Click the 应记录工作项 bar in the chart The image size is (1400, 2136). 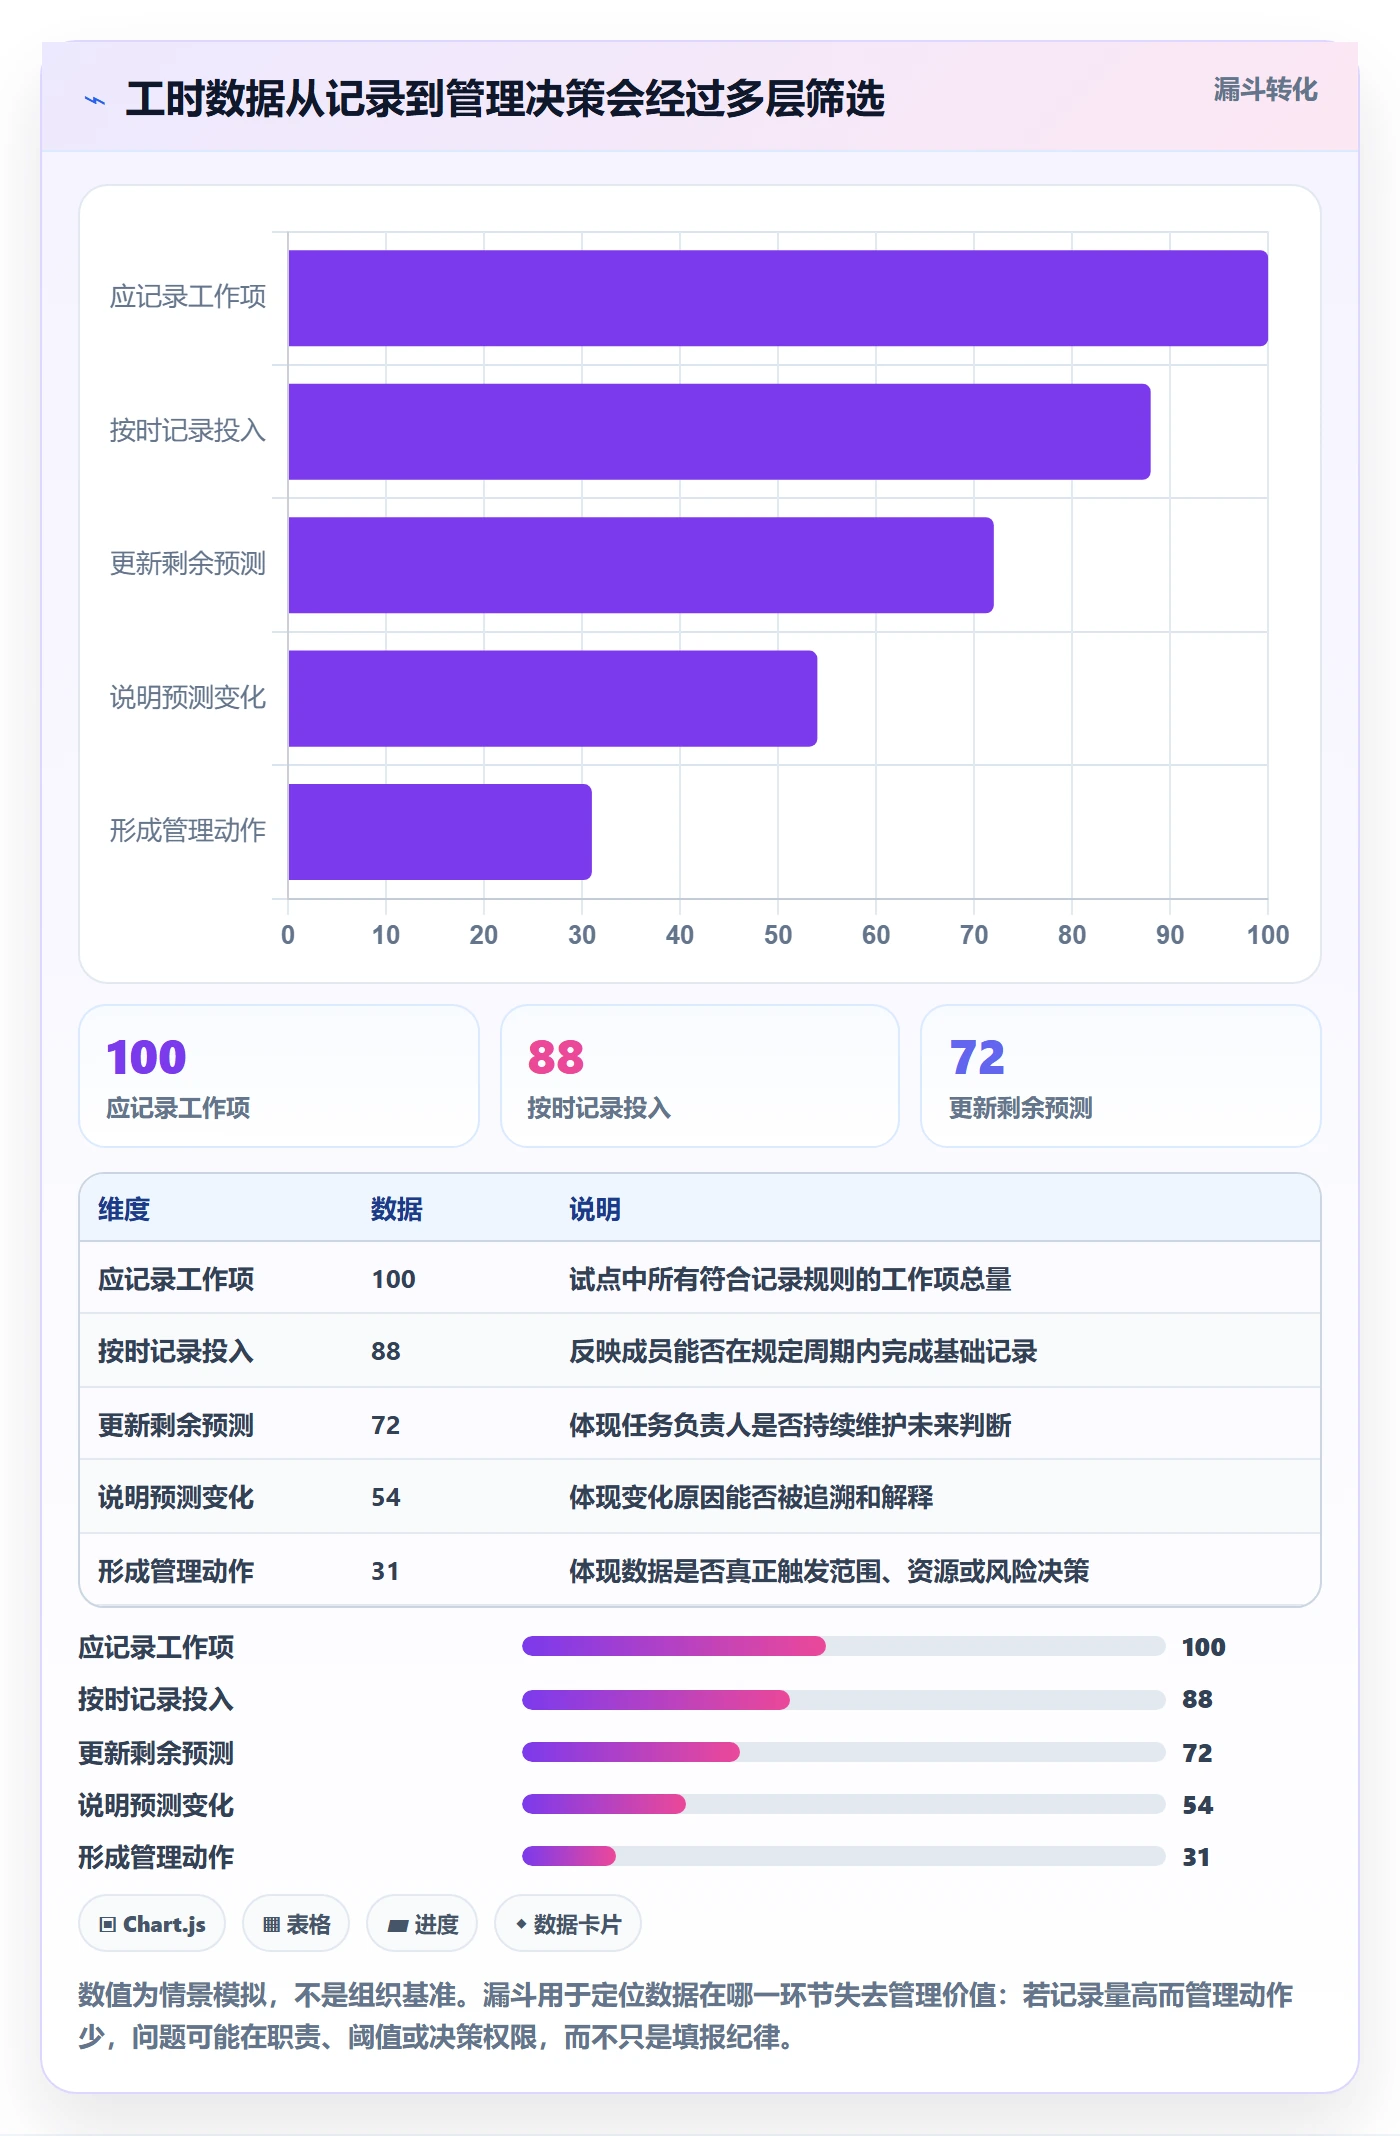pos(778,298)
